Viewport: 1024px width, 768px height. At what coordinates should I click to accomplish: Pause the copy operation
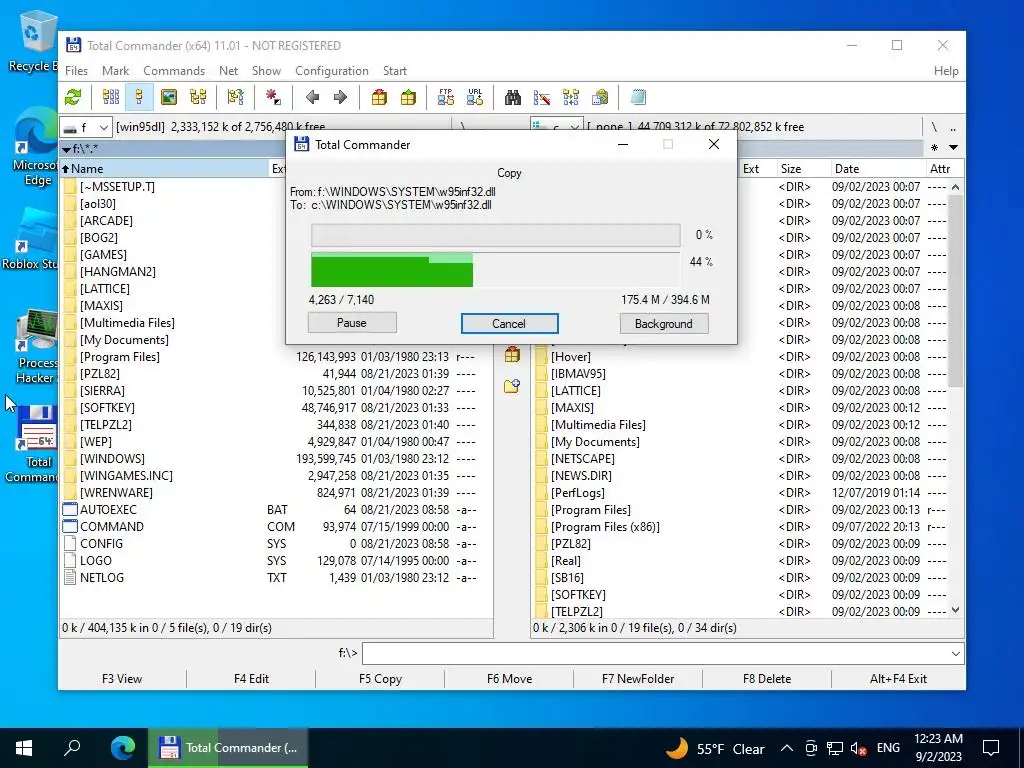pyautogui.click(x=352, y=323)
